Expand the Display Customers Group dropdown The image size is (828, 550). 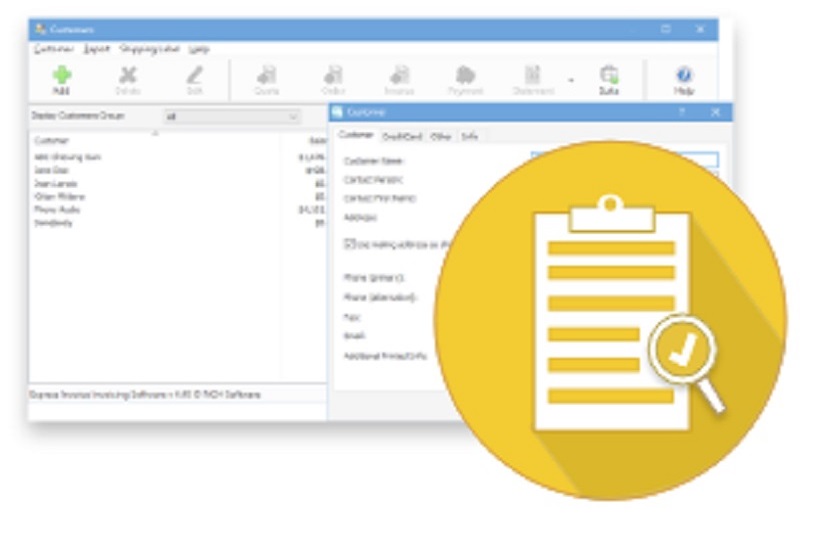tap(292, 117)
